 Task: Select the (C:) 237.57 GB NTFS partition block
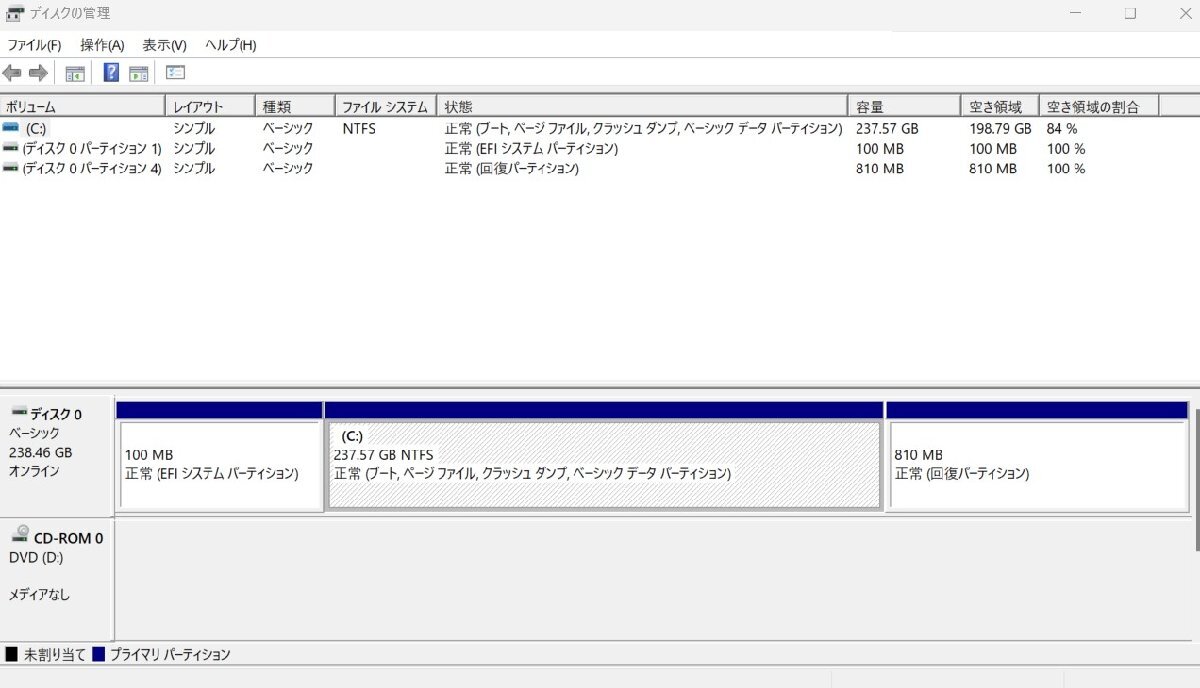coord(604,465)
